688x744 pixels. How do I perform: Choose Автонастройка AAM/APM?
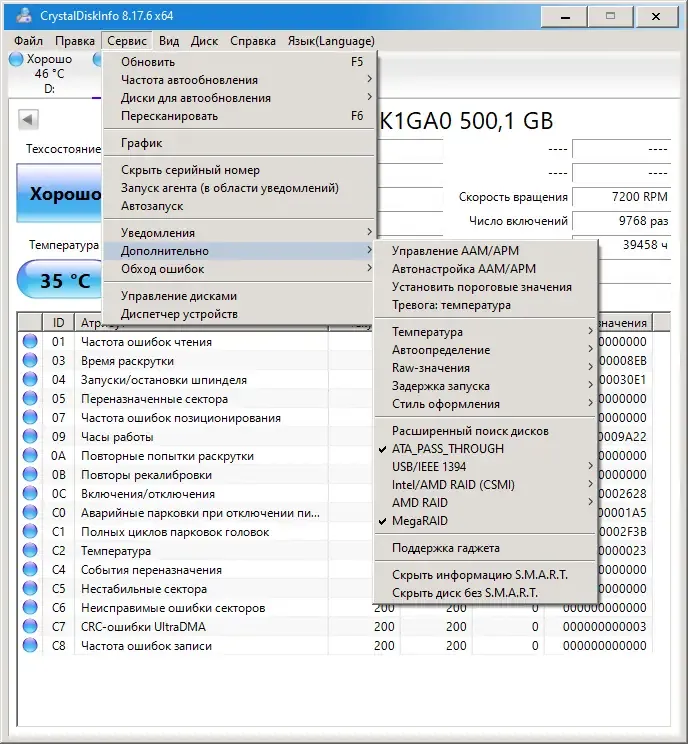(485, 269)
